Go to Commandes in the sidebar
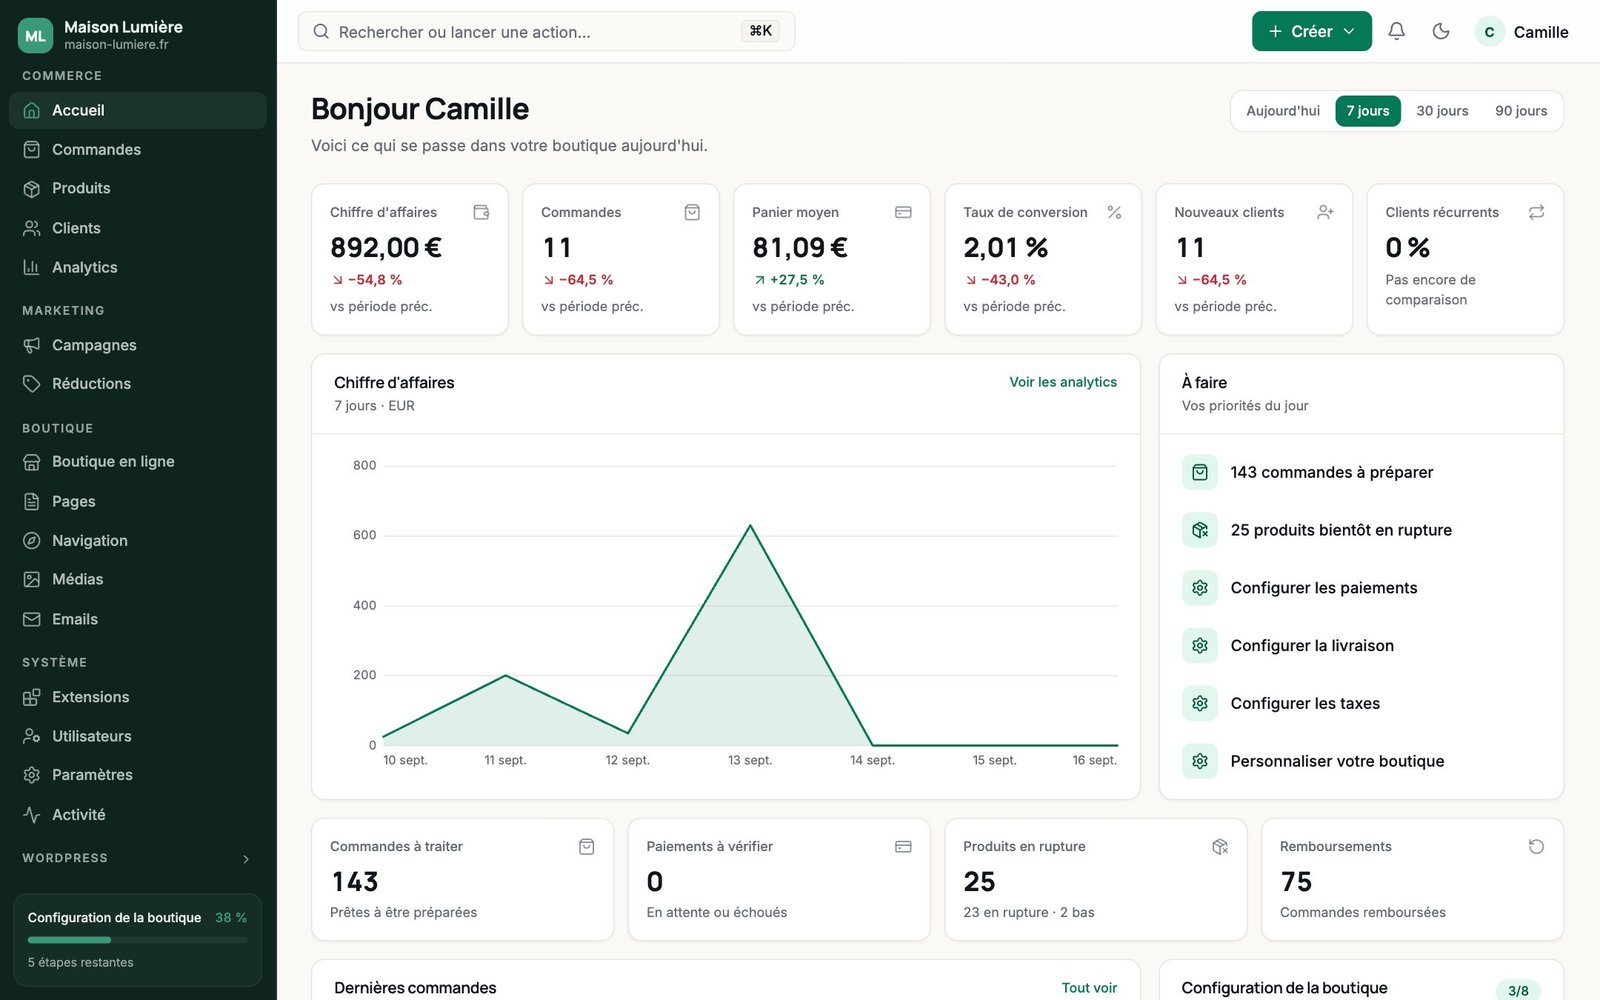This screenshot has height=1000, width=1600. click(138, 149)
